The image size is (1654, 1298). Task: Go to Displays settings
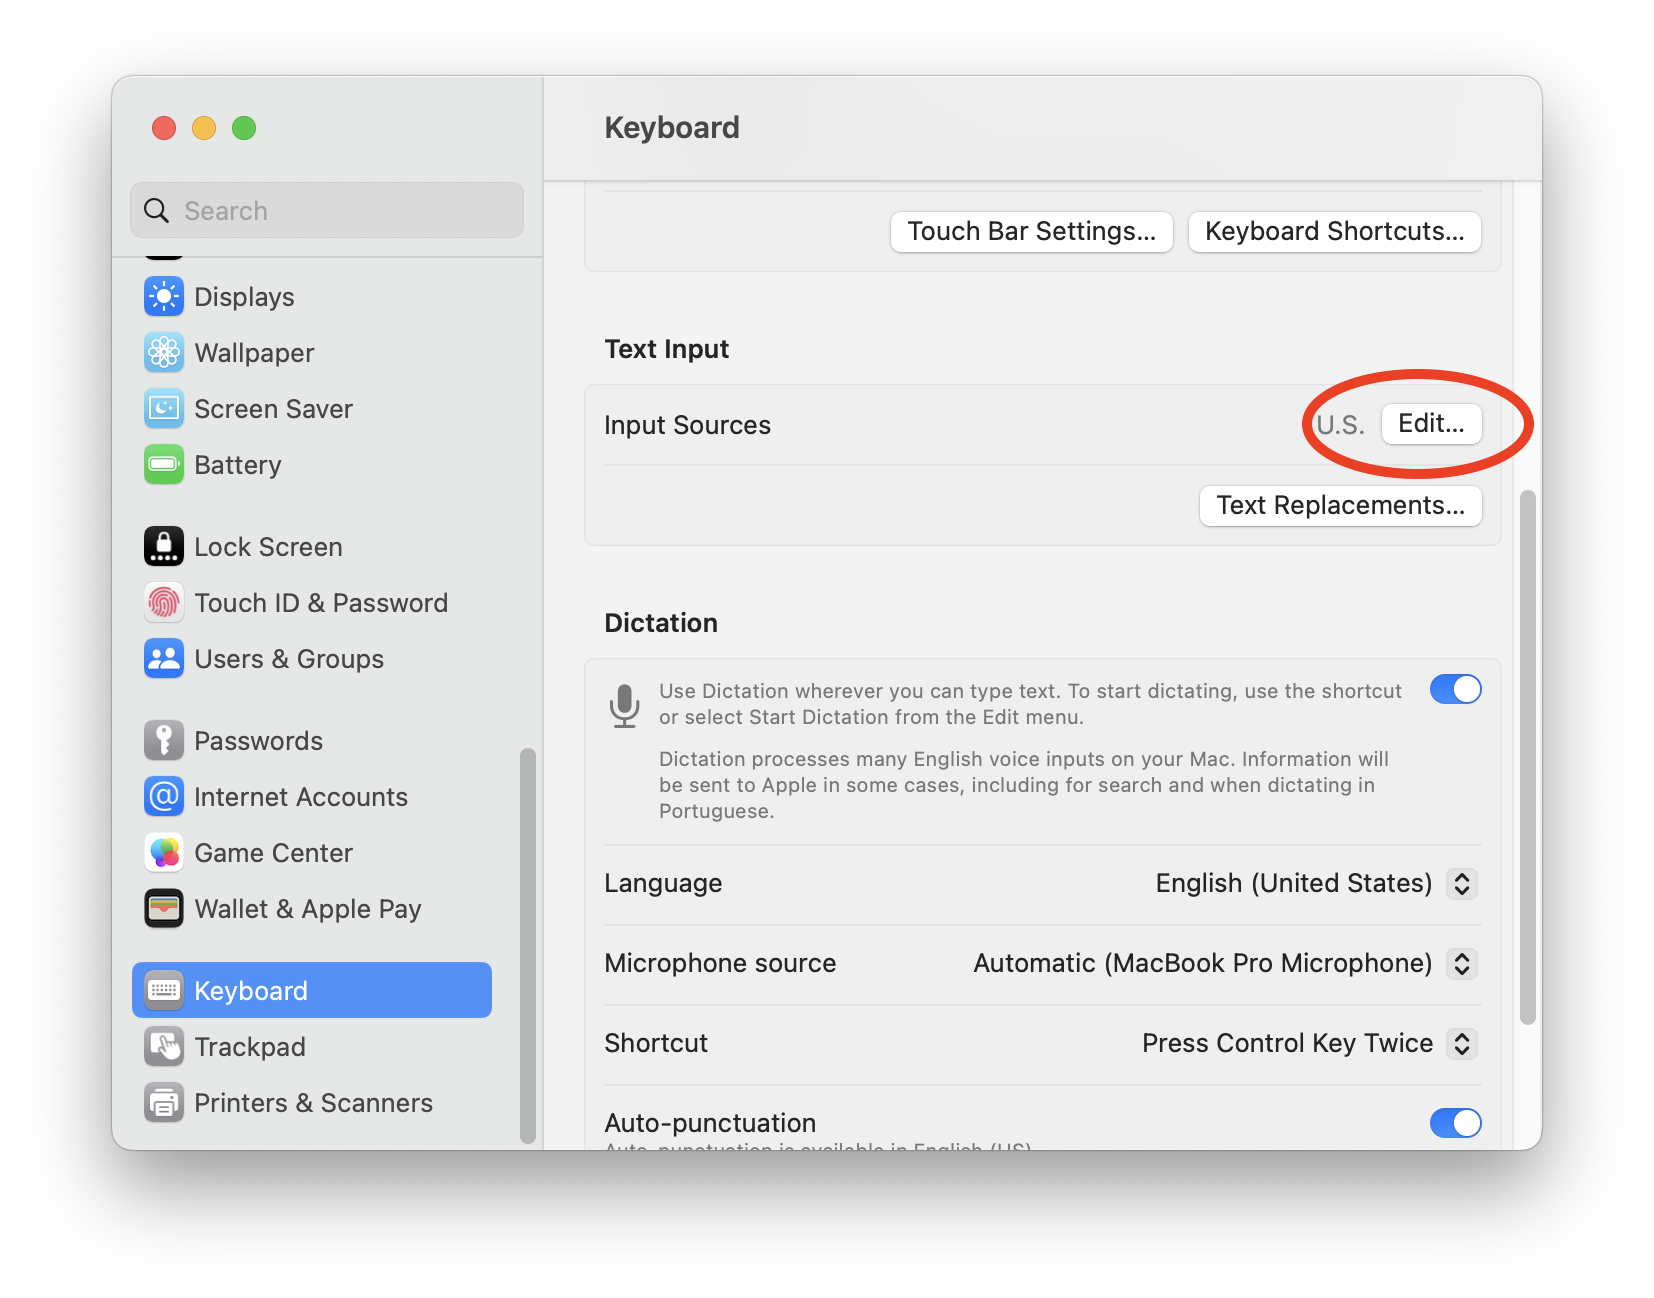coord(312,297)
